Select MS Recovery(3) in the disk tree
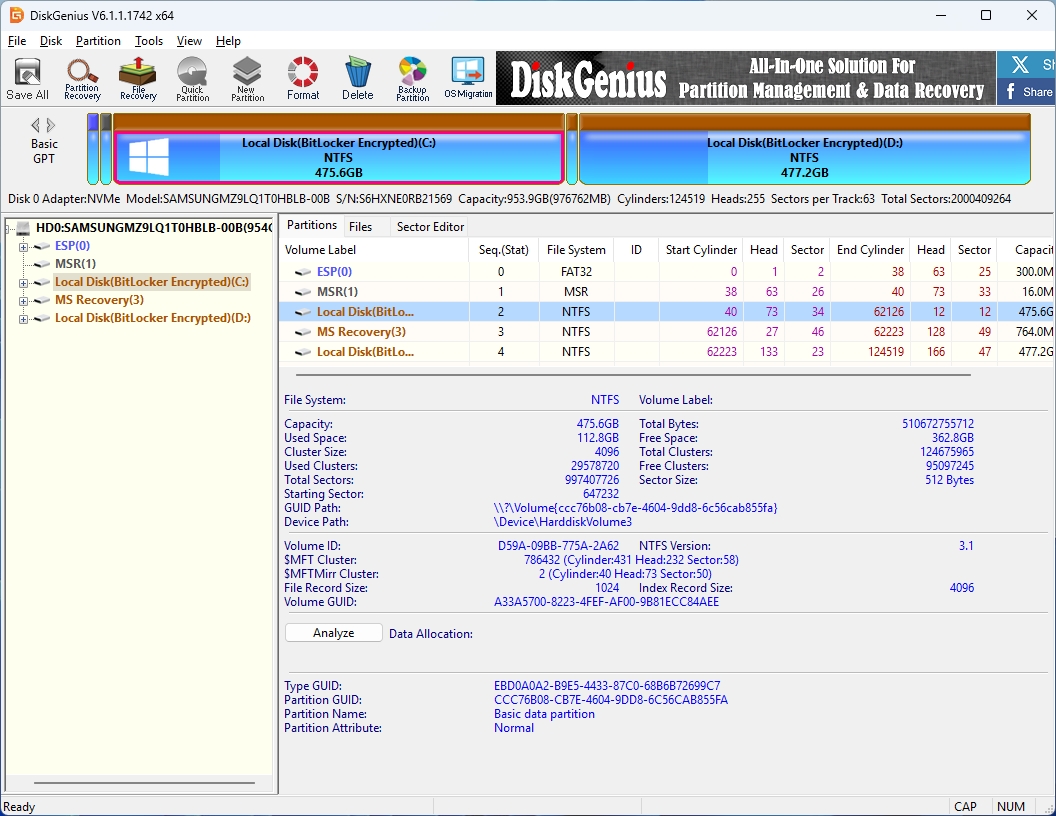 99,300
